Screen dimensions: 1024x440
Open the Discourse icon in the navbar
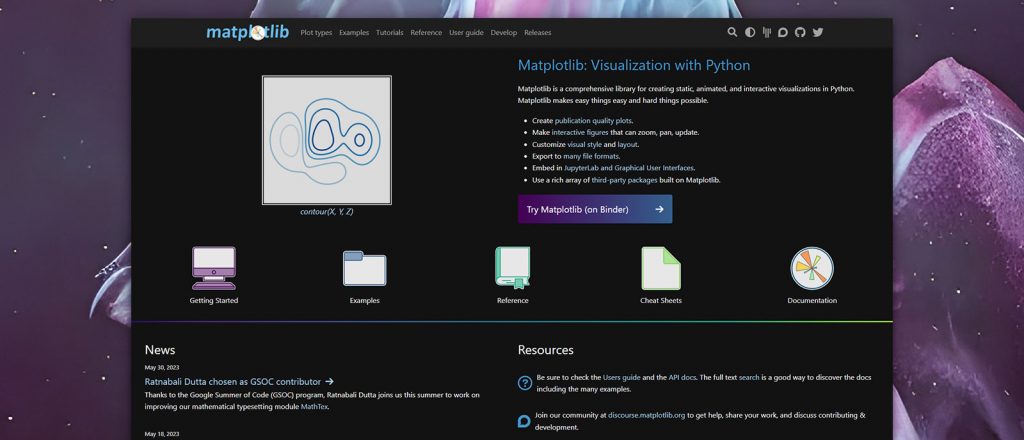pyautogui.click(x=782, y=32)
